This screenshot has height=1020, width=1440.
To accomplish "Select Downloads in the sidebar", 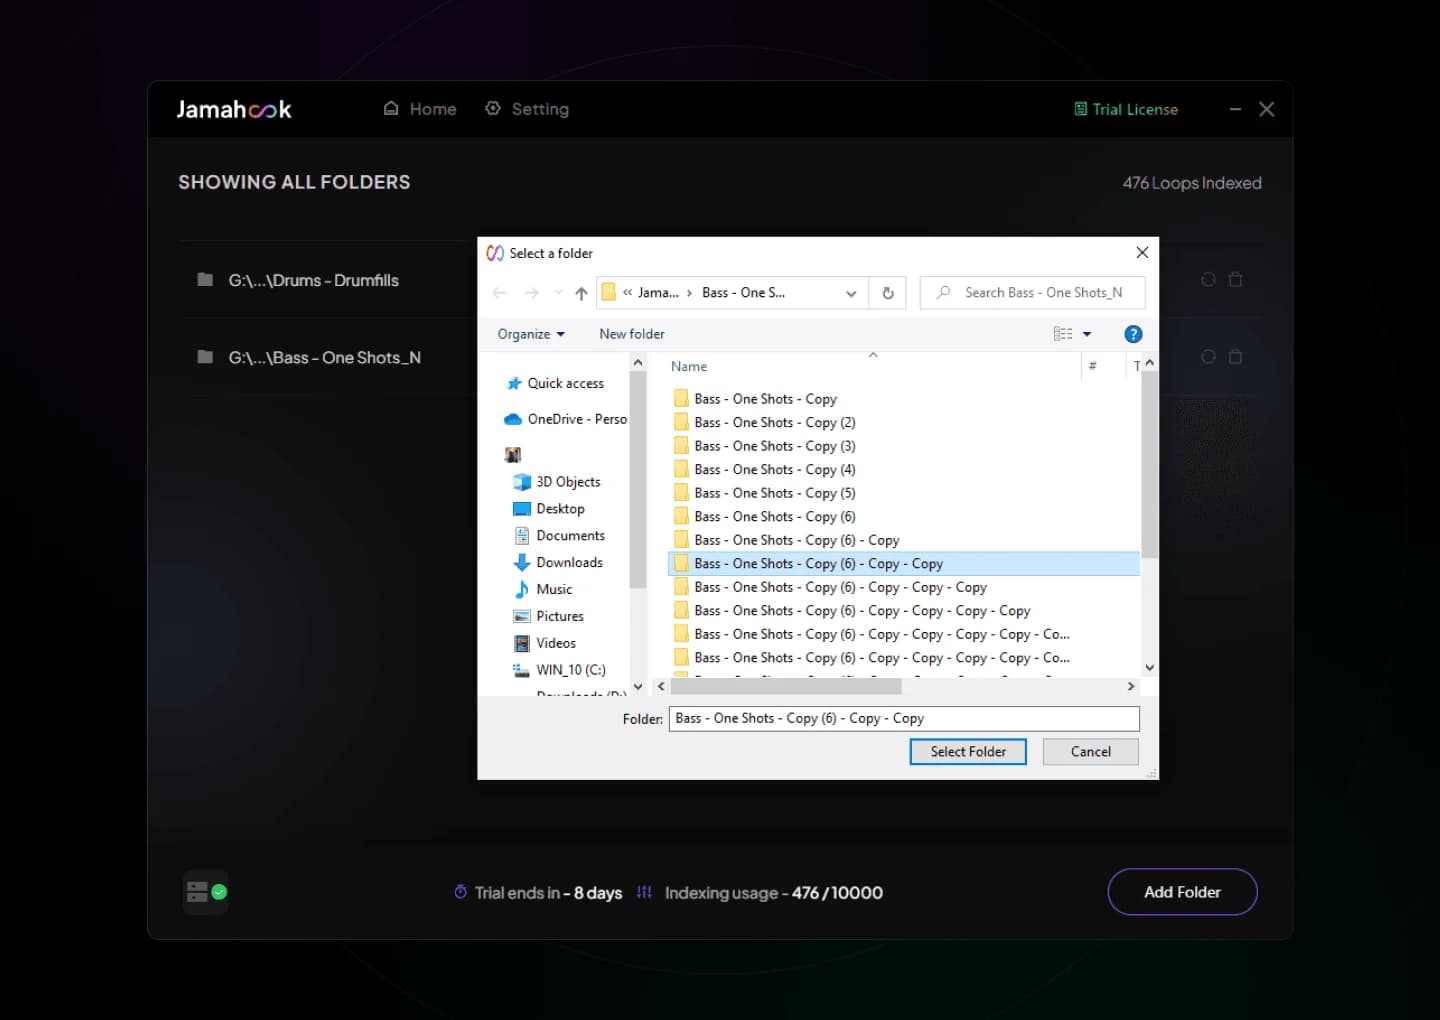I will 566,562.
